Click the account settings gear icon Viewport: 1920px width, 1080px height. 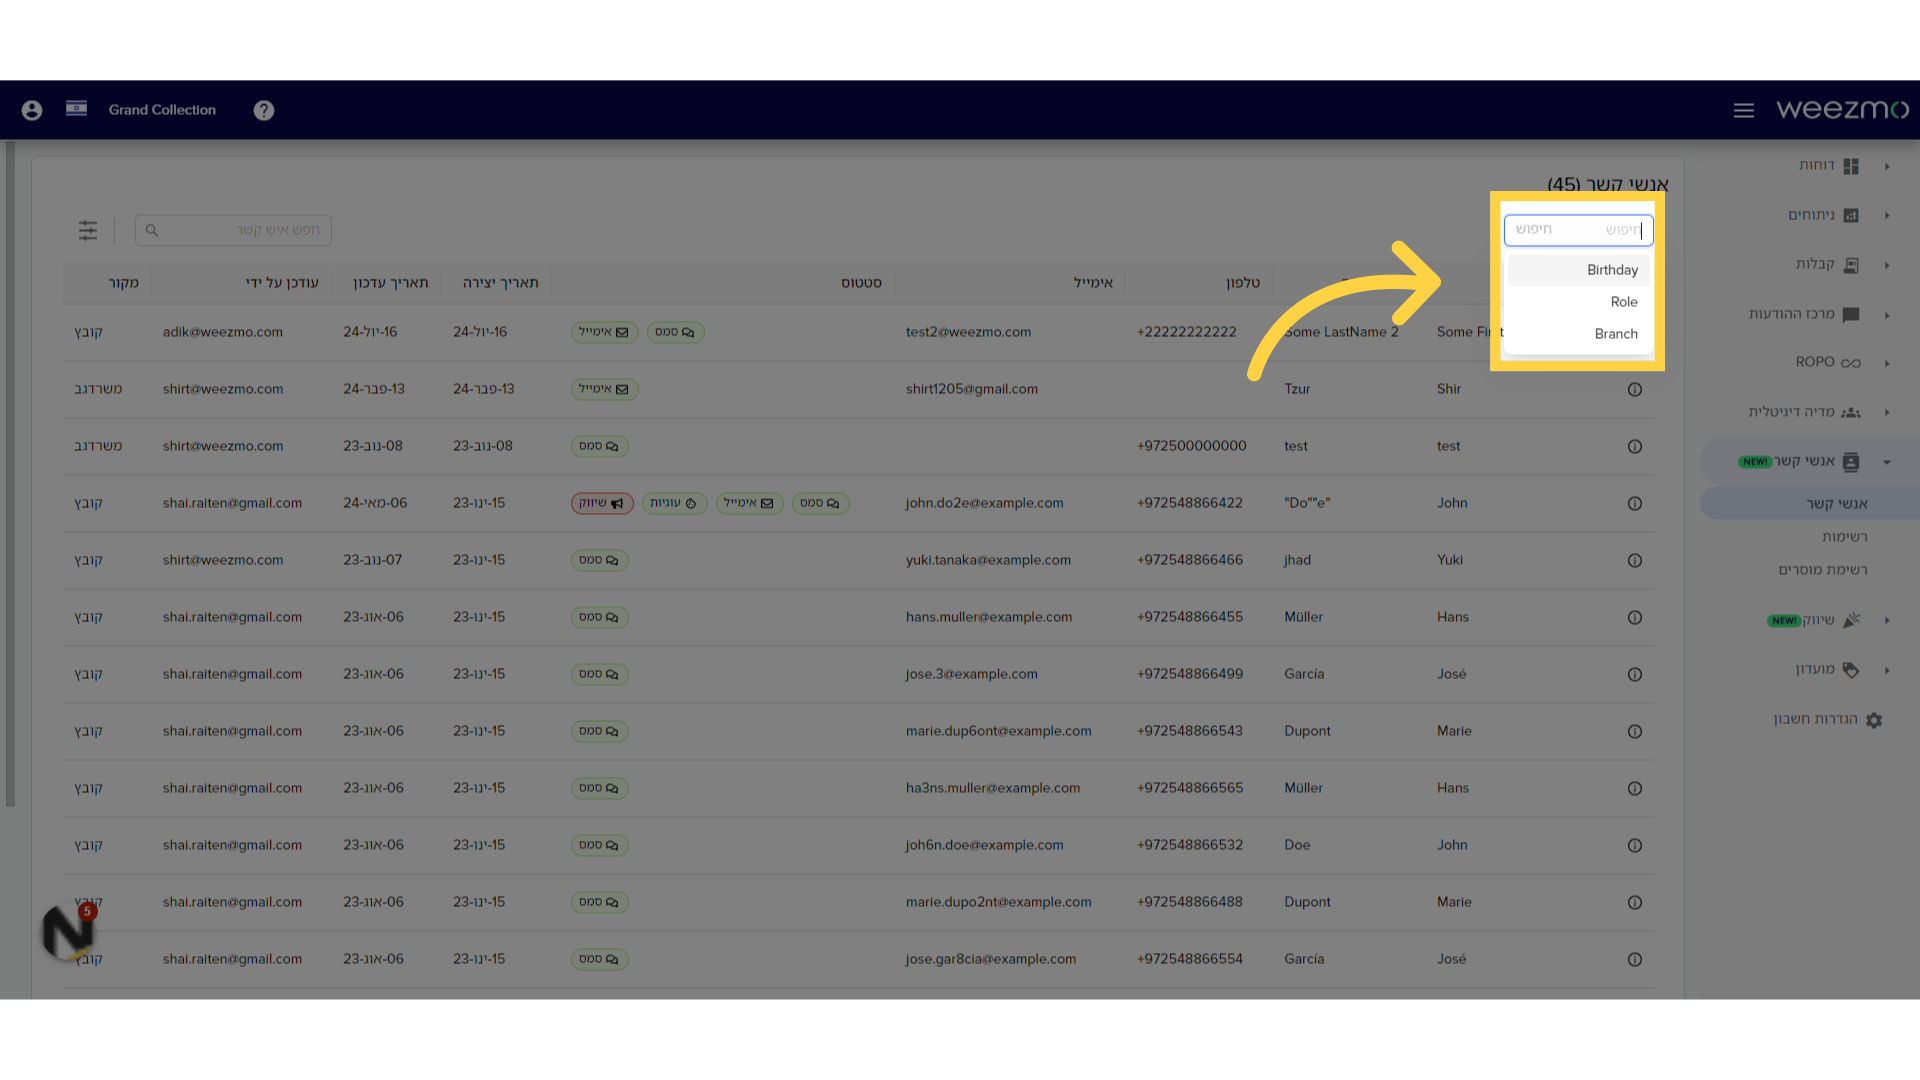(x=1874, y=720)
